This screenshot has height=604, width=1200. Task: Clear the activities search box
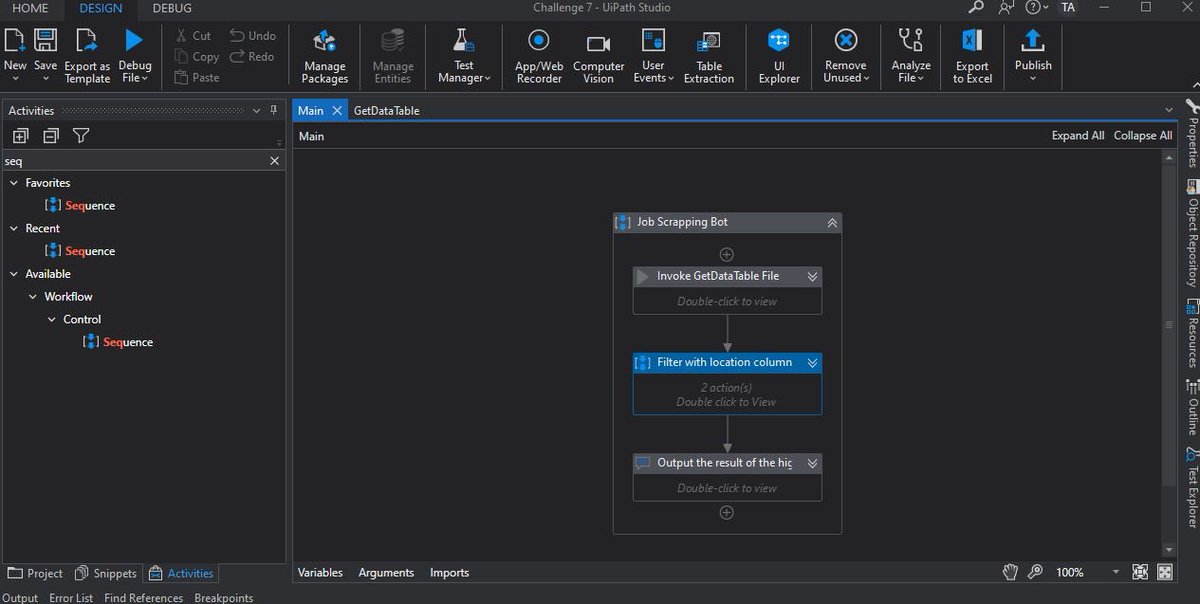click(x=276, y=161)
